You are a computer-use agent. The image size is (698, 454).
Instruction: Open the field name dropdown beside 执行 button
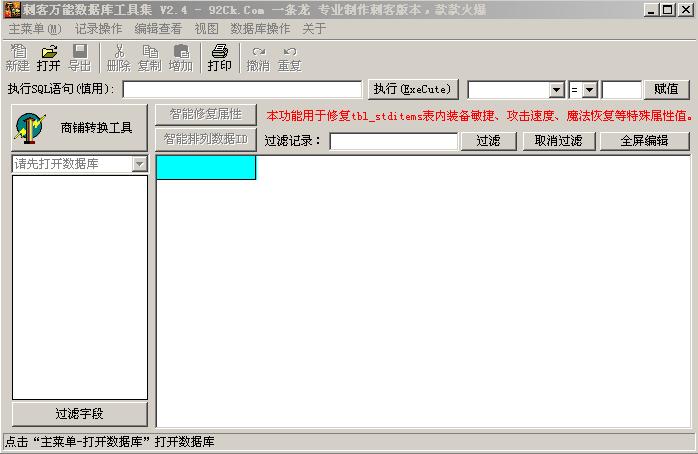556,90
